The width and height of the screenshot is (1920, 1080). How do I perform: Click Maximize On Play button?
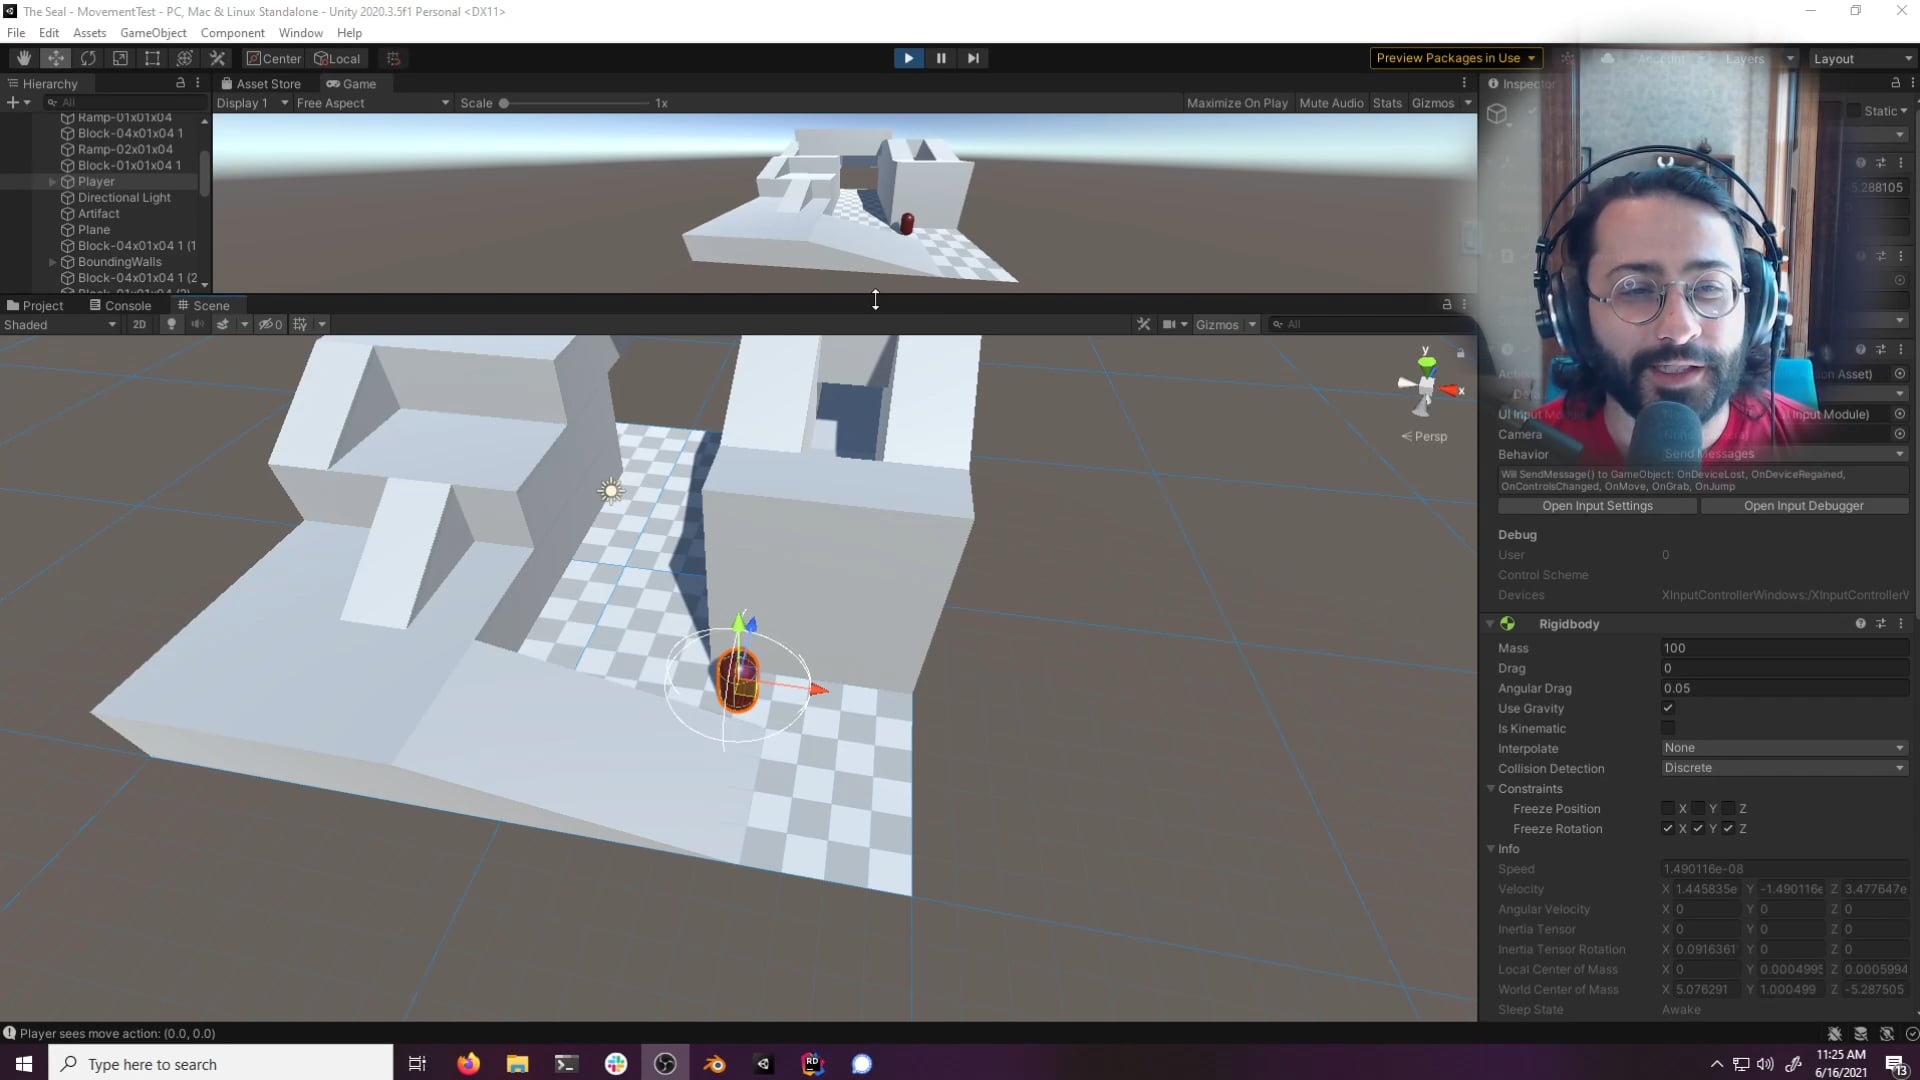coord(1237,103)
